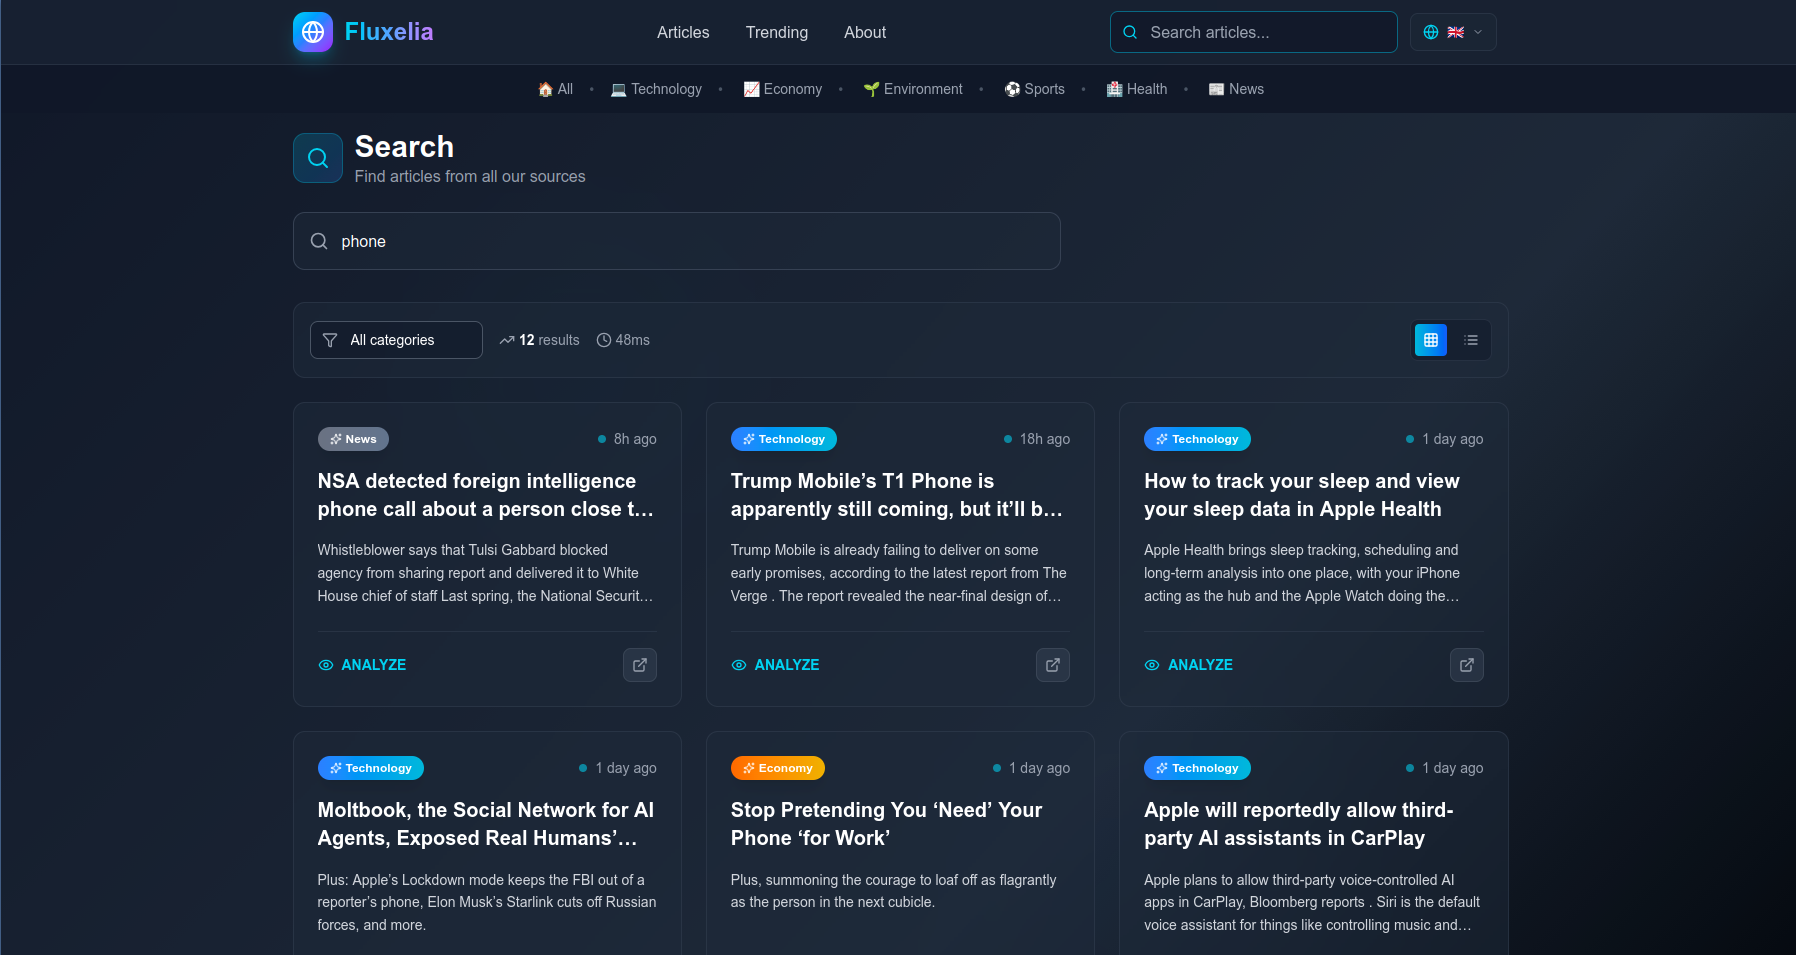Click the clock icon showing 48ms
This screenshot has height=955, width=1796.
[x=603, y=340]
